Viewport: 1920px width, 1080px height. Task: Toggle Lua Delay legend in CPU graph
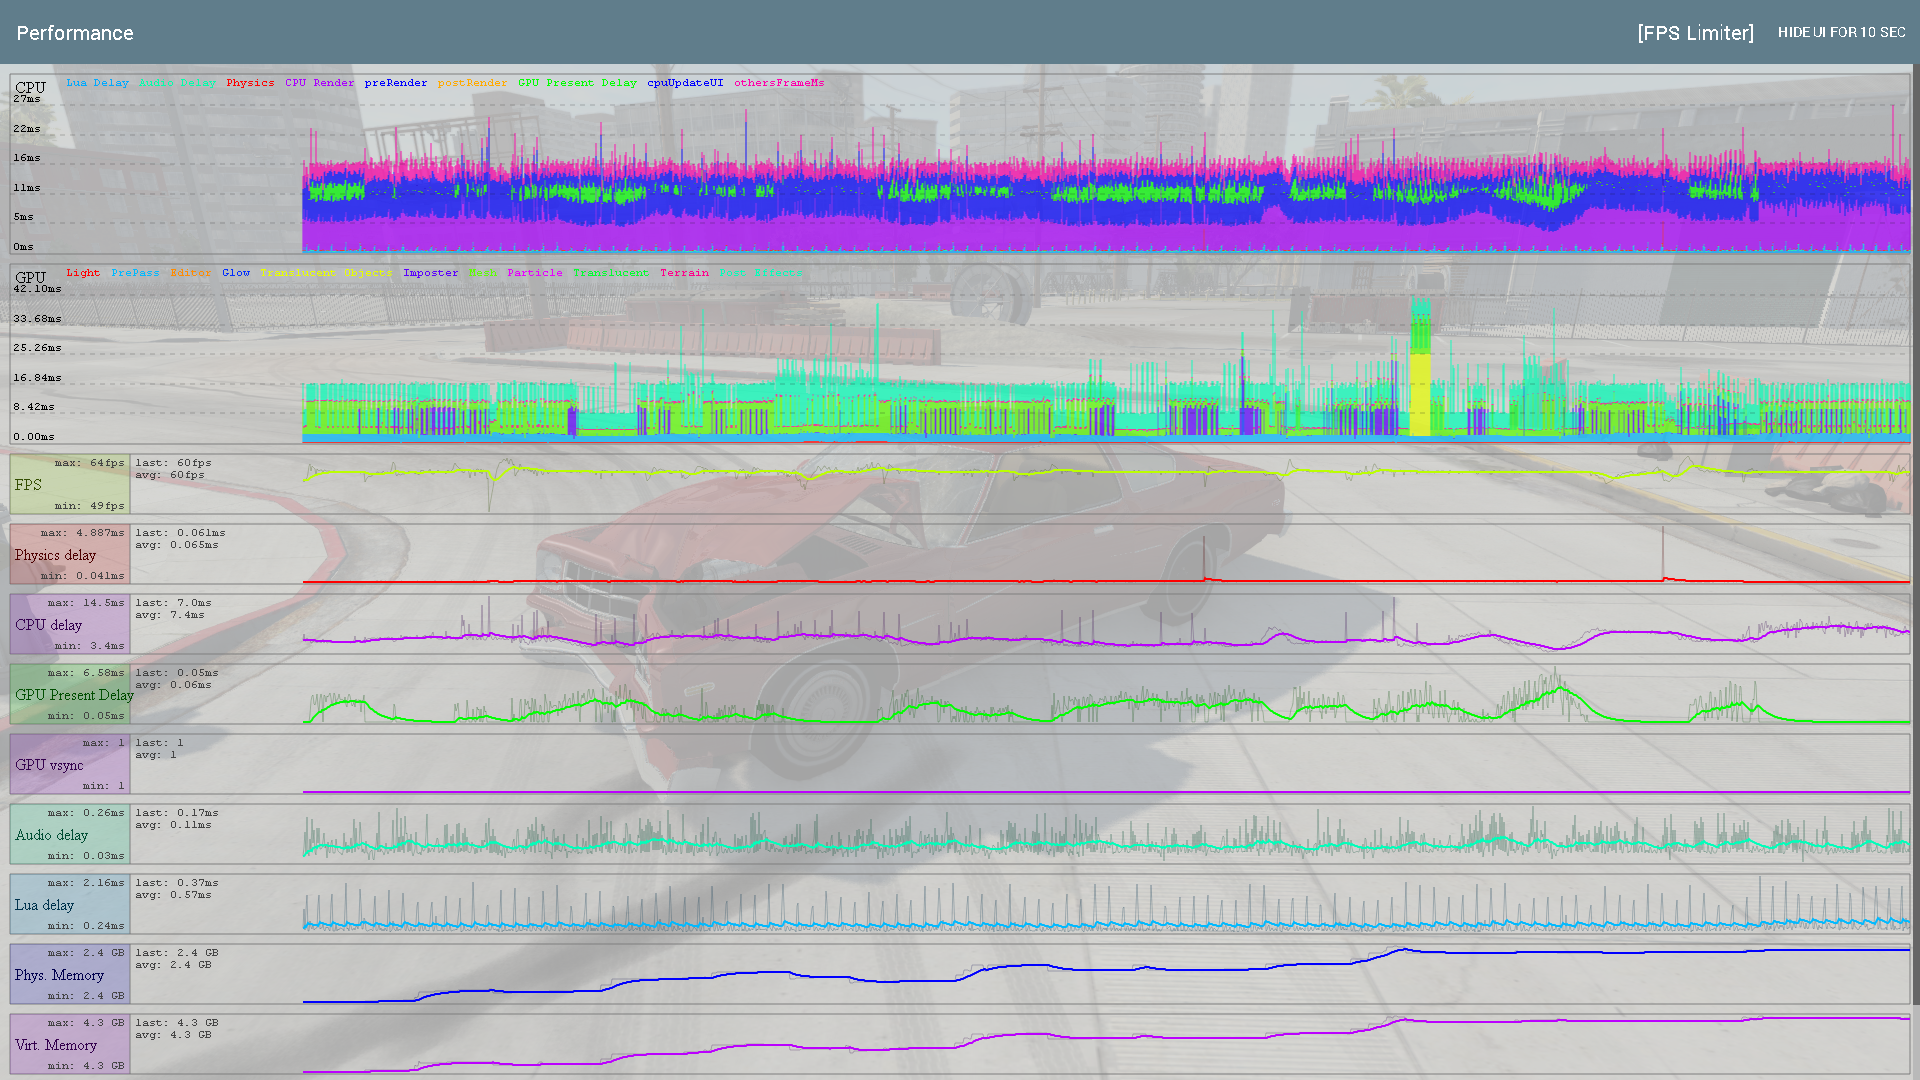coord(97,83)
